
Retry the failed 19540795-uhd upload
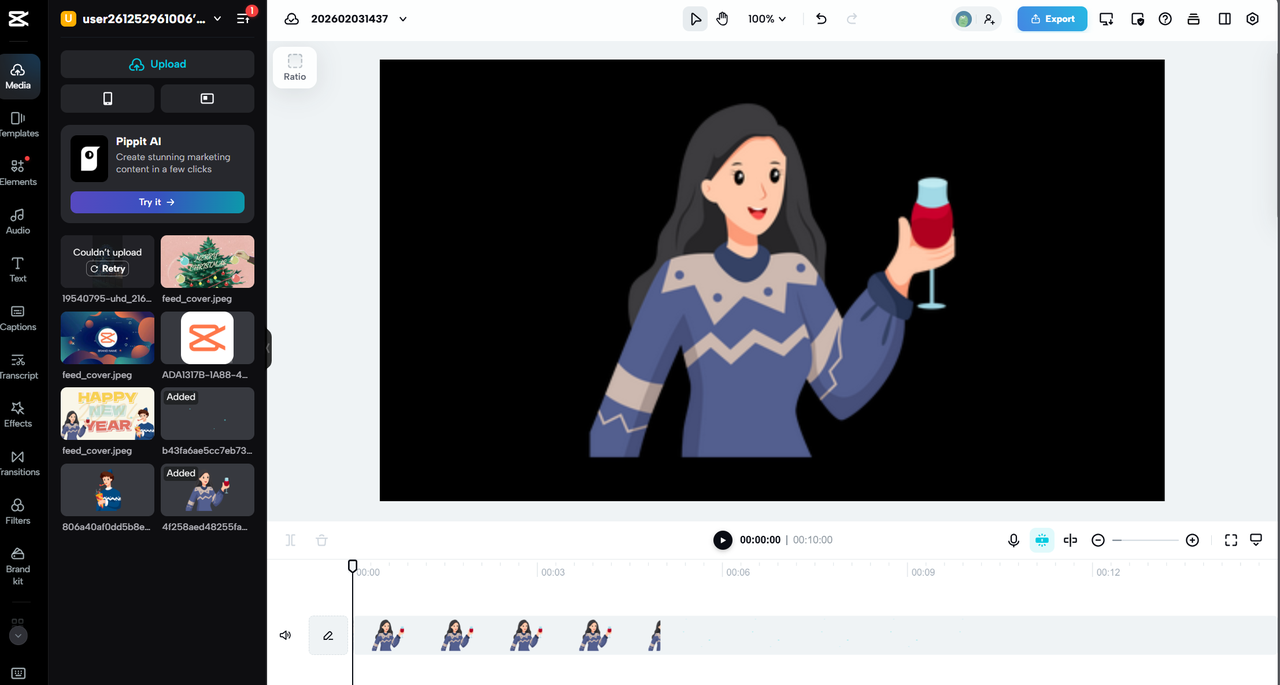(107, 268)
